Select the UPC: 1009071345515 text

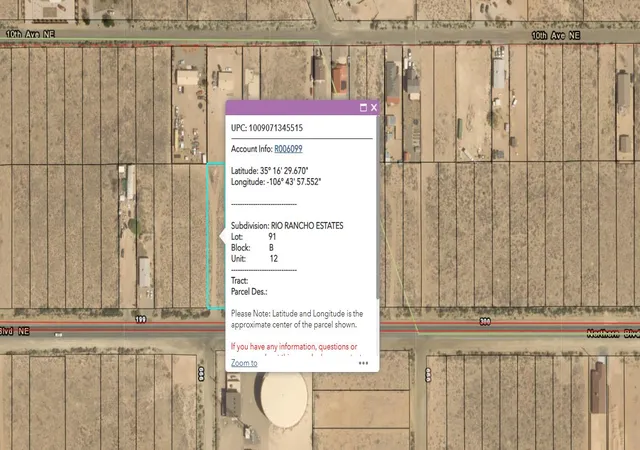pos(267,128)
